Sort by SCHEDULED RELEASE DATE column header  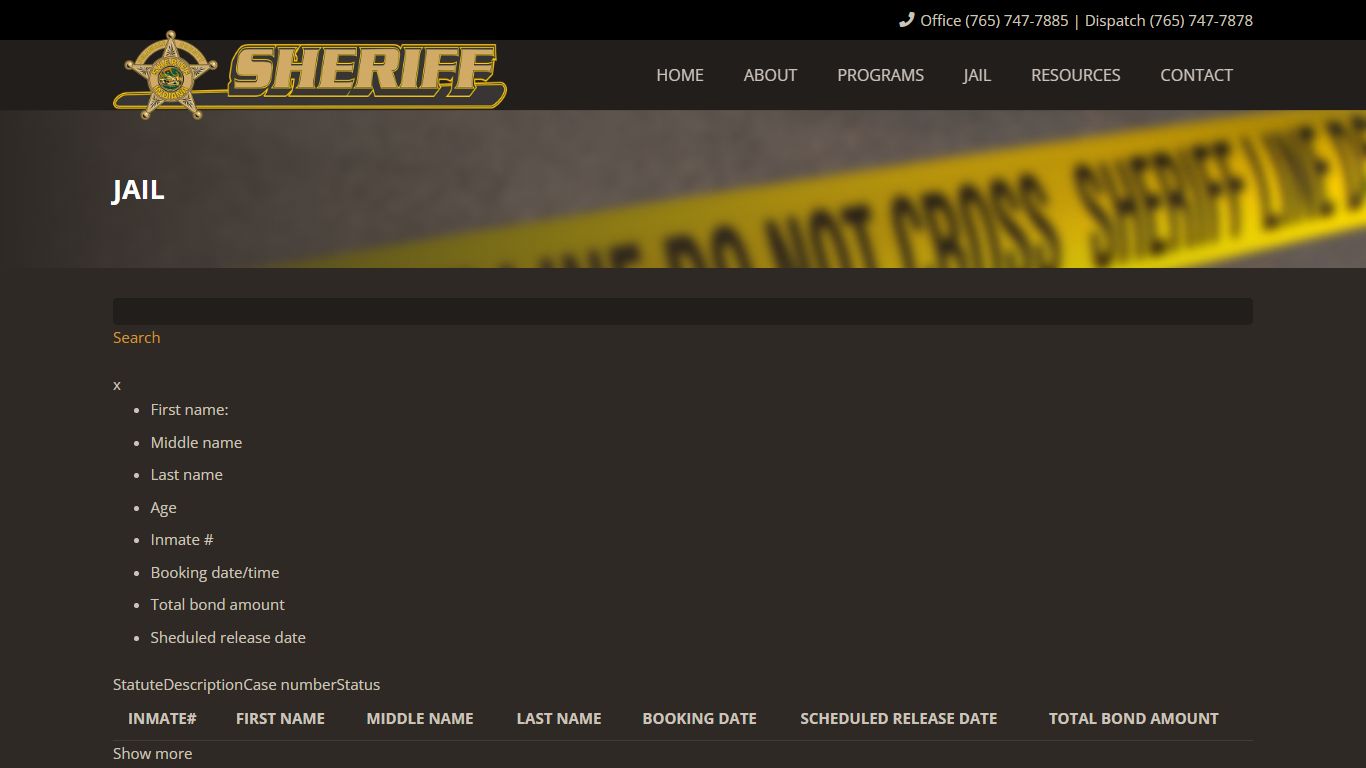tap(898, 718)
